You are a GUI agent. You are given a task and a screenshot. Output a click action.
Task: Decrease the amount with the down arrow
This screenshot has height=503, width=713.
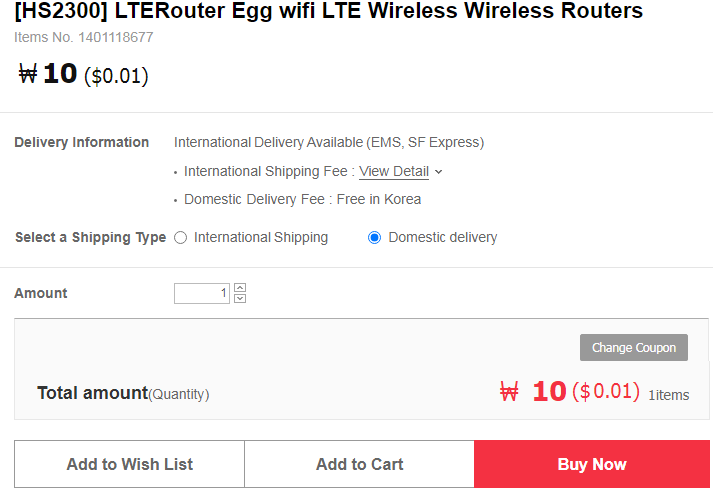240,298
